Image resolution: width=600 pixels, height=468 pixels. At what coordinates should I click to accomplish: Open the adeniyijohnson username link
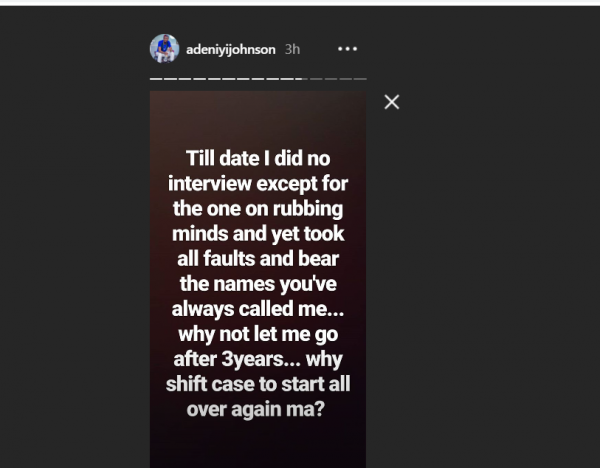(x=231, y=49)
